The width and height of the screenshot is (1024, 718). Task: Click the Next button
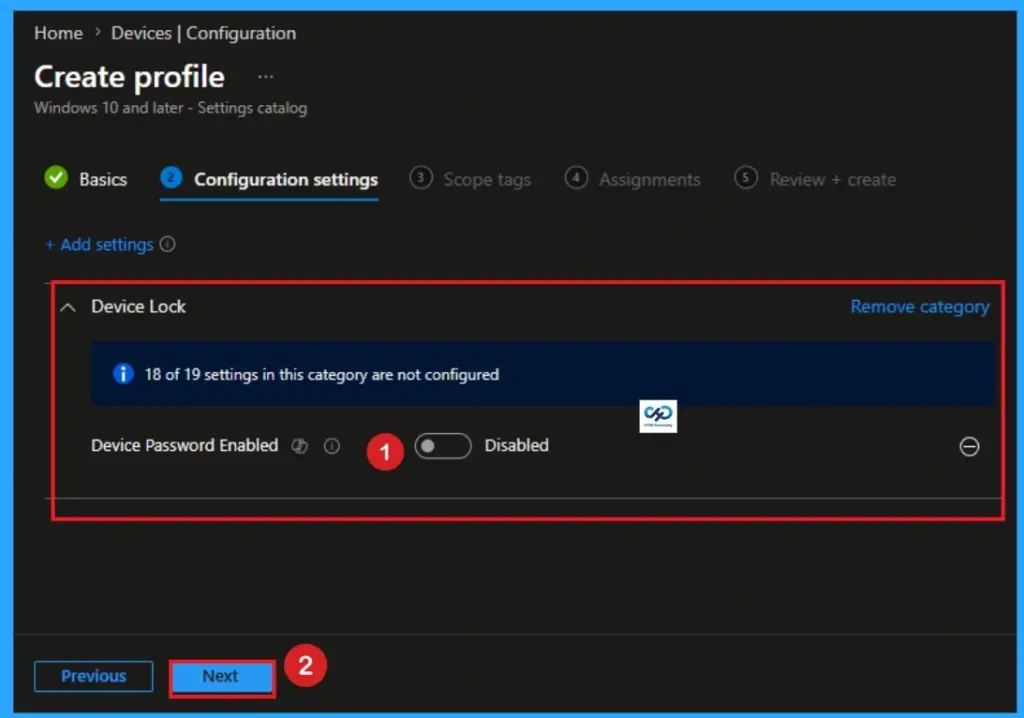[221, 676]
